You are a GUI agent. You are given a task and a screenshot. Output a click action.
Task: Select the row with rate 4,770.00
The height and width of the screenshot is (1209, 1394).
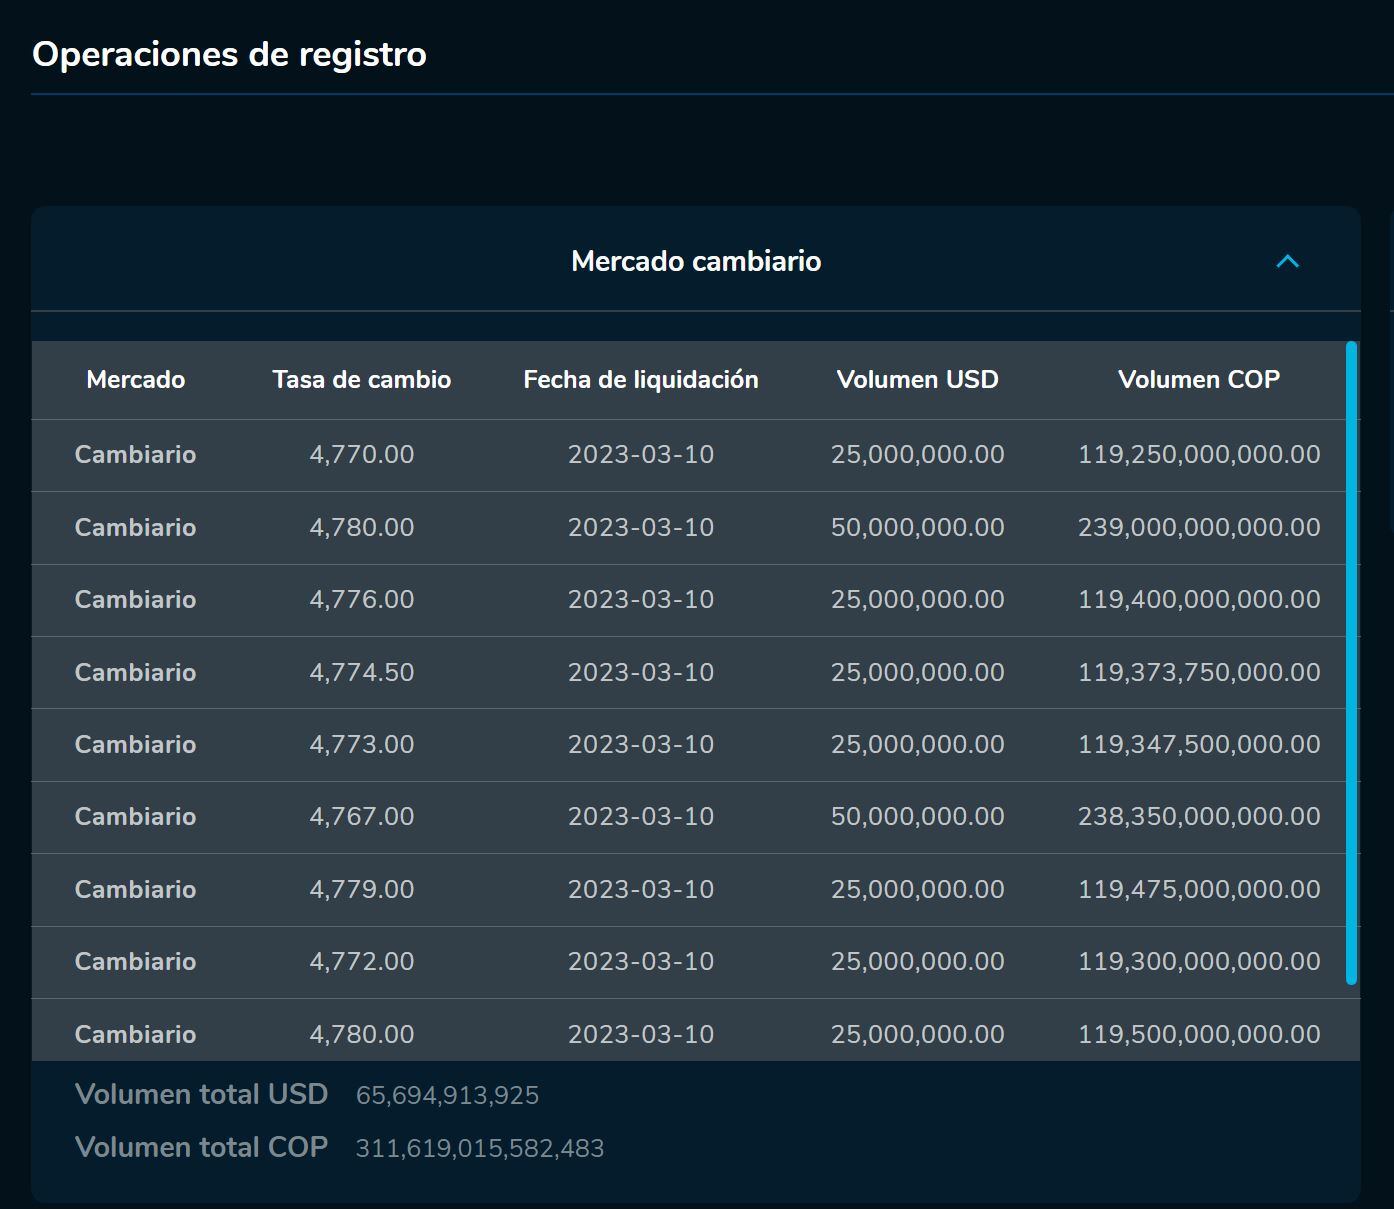tap(362, 454)
